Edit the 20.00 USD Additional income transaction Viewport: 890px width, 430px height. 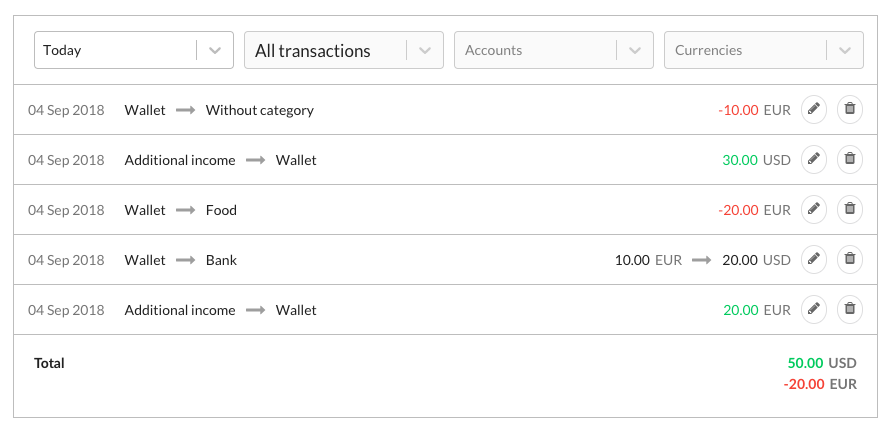coord(814,309)
